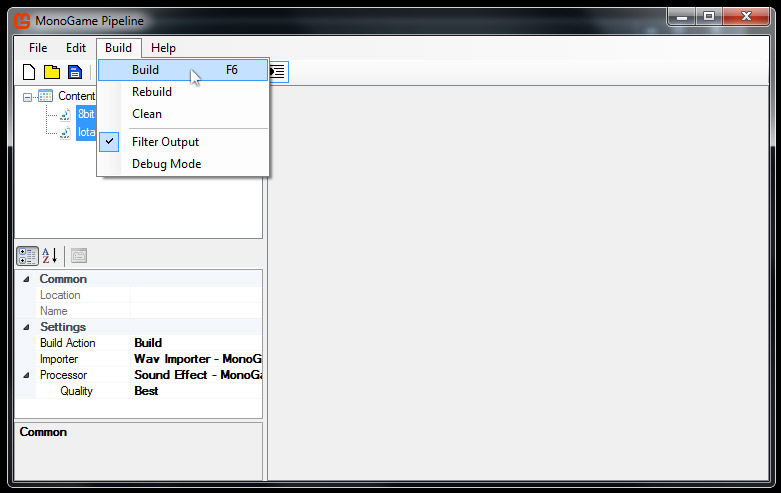Enable Debug Mode in Build menu
Screen dimensions: 781x493
pos(166,164)
